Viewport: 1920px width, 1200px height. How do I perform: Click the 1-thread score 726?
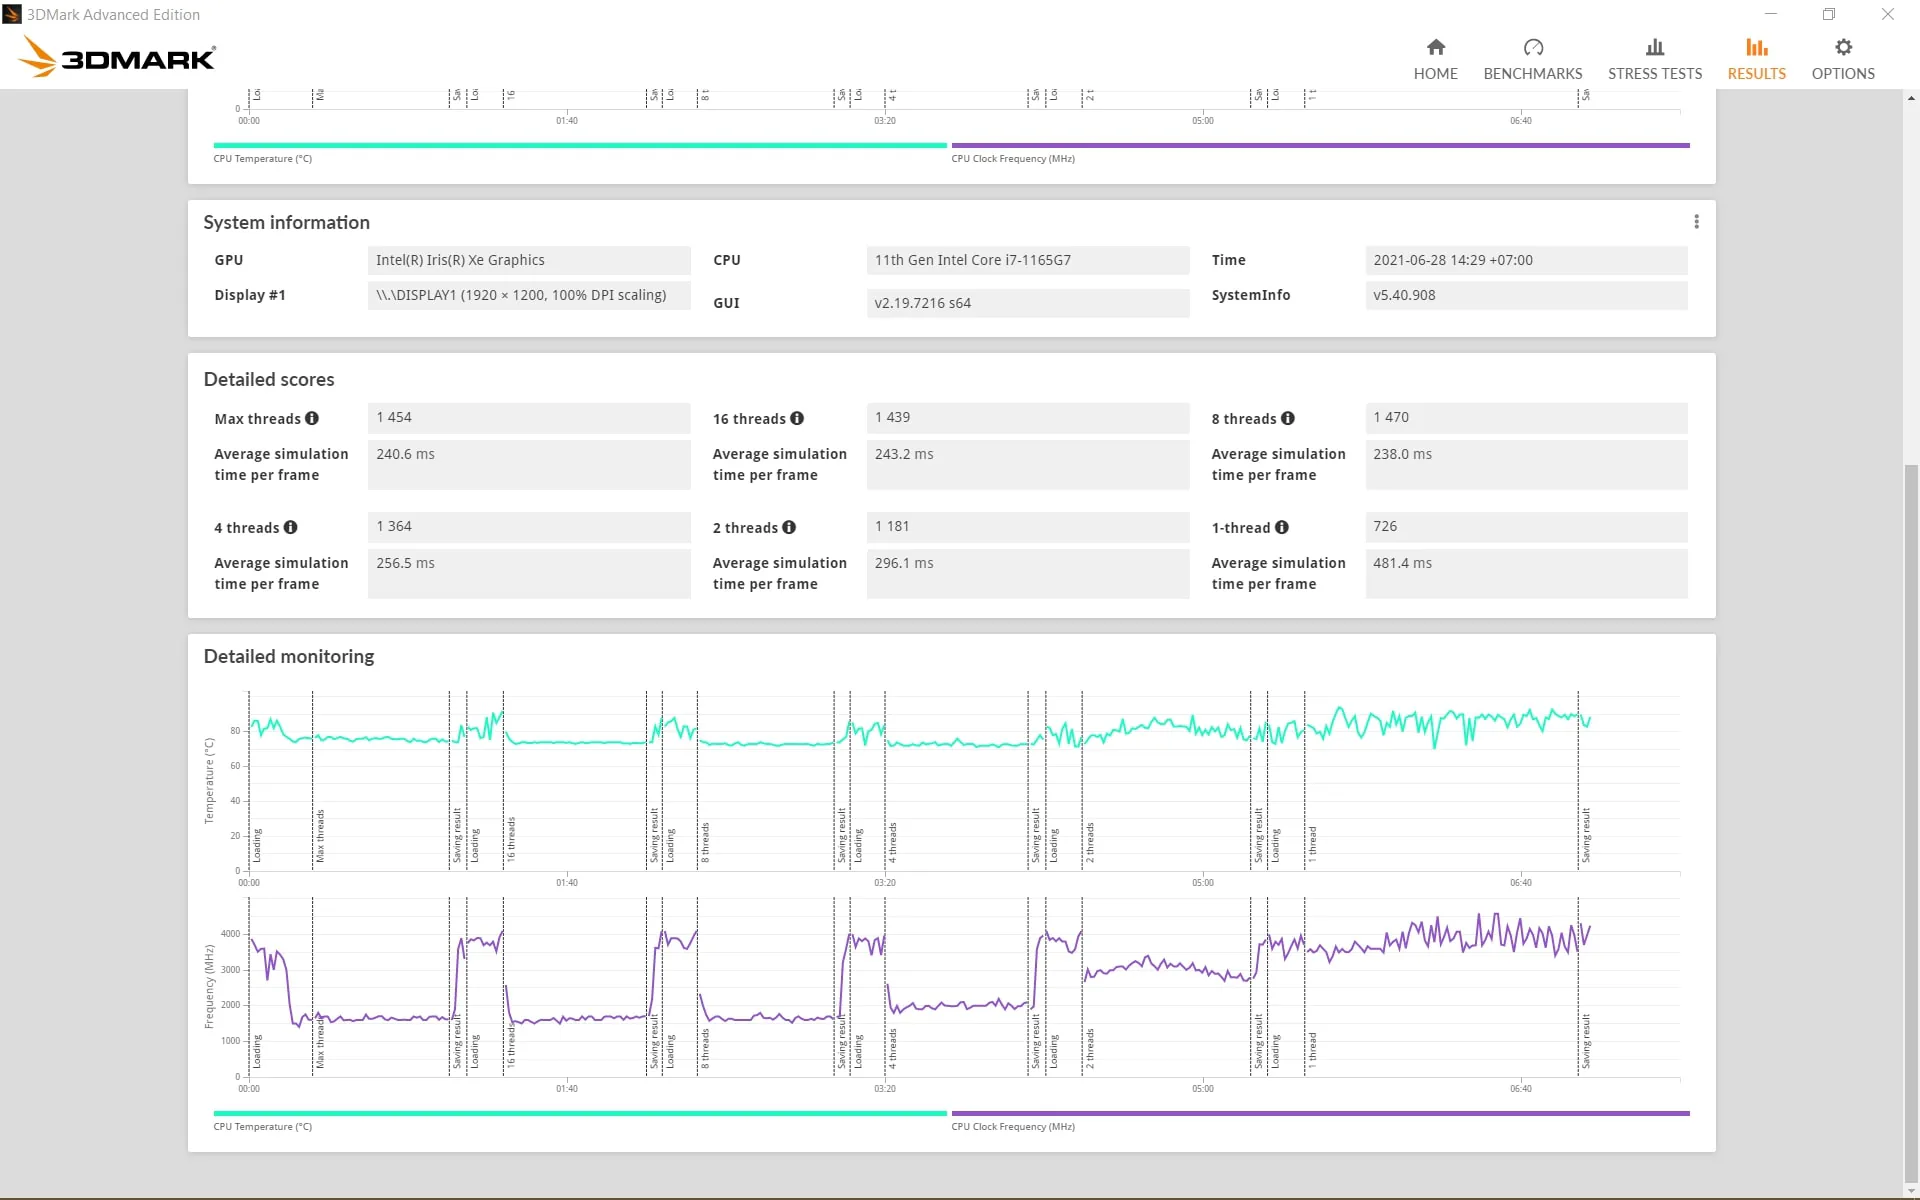coord(1526,526)
